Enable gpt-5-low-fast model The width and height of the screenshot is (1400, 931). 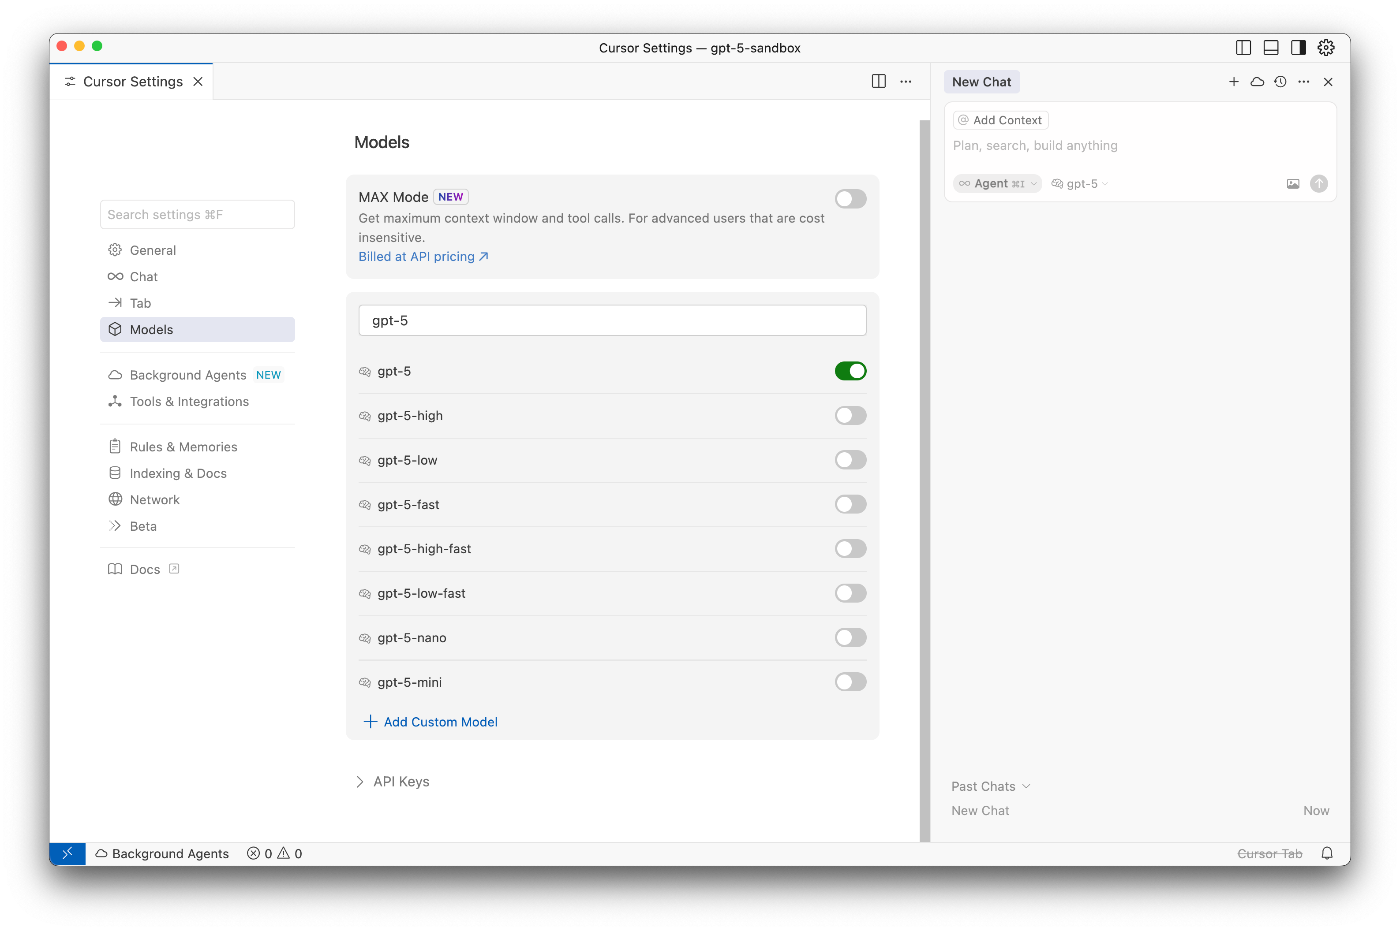[x=851, y=593]
